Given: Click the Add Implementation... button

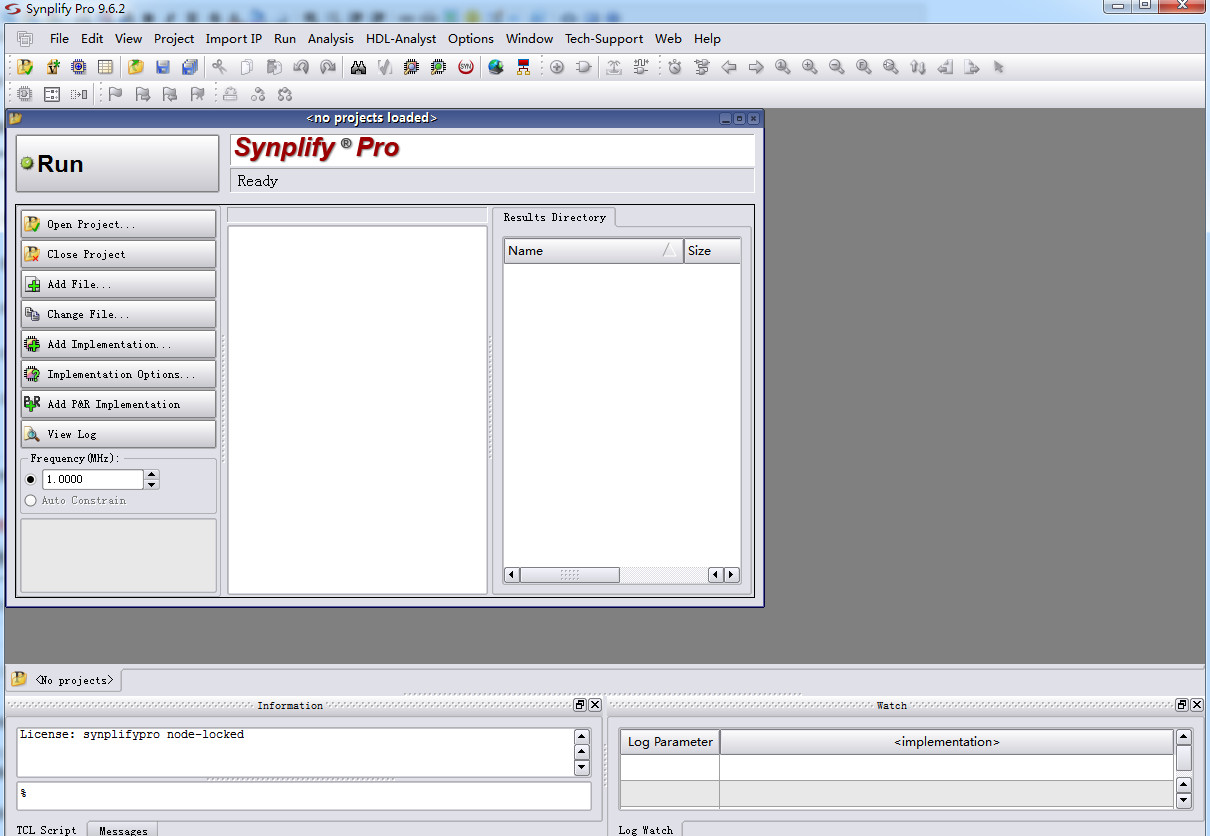Looking at the screenshot, I should coord(118,344).
